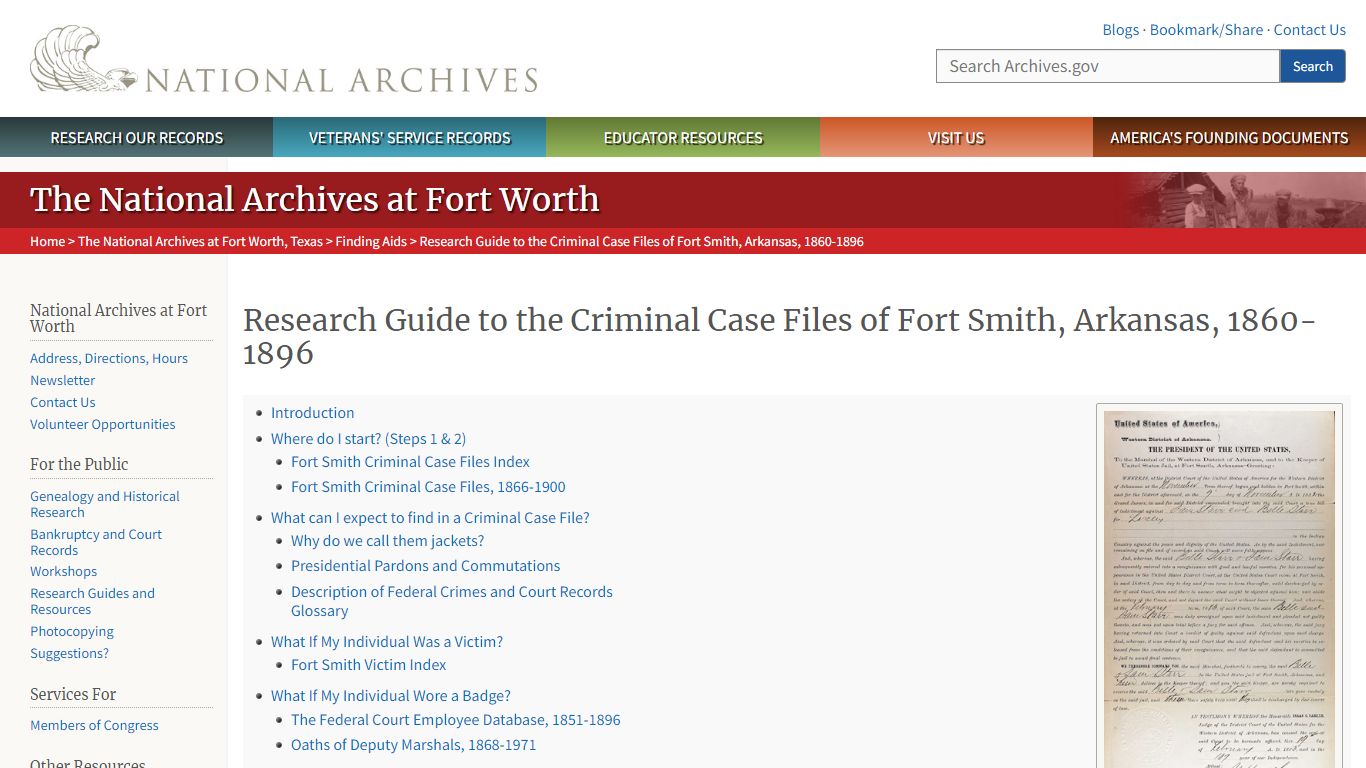Click The National Archives at Fort Worth banner title
This screenshot has height=768, width=1366.
[x=314, y=199]
